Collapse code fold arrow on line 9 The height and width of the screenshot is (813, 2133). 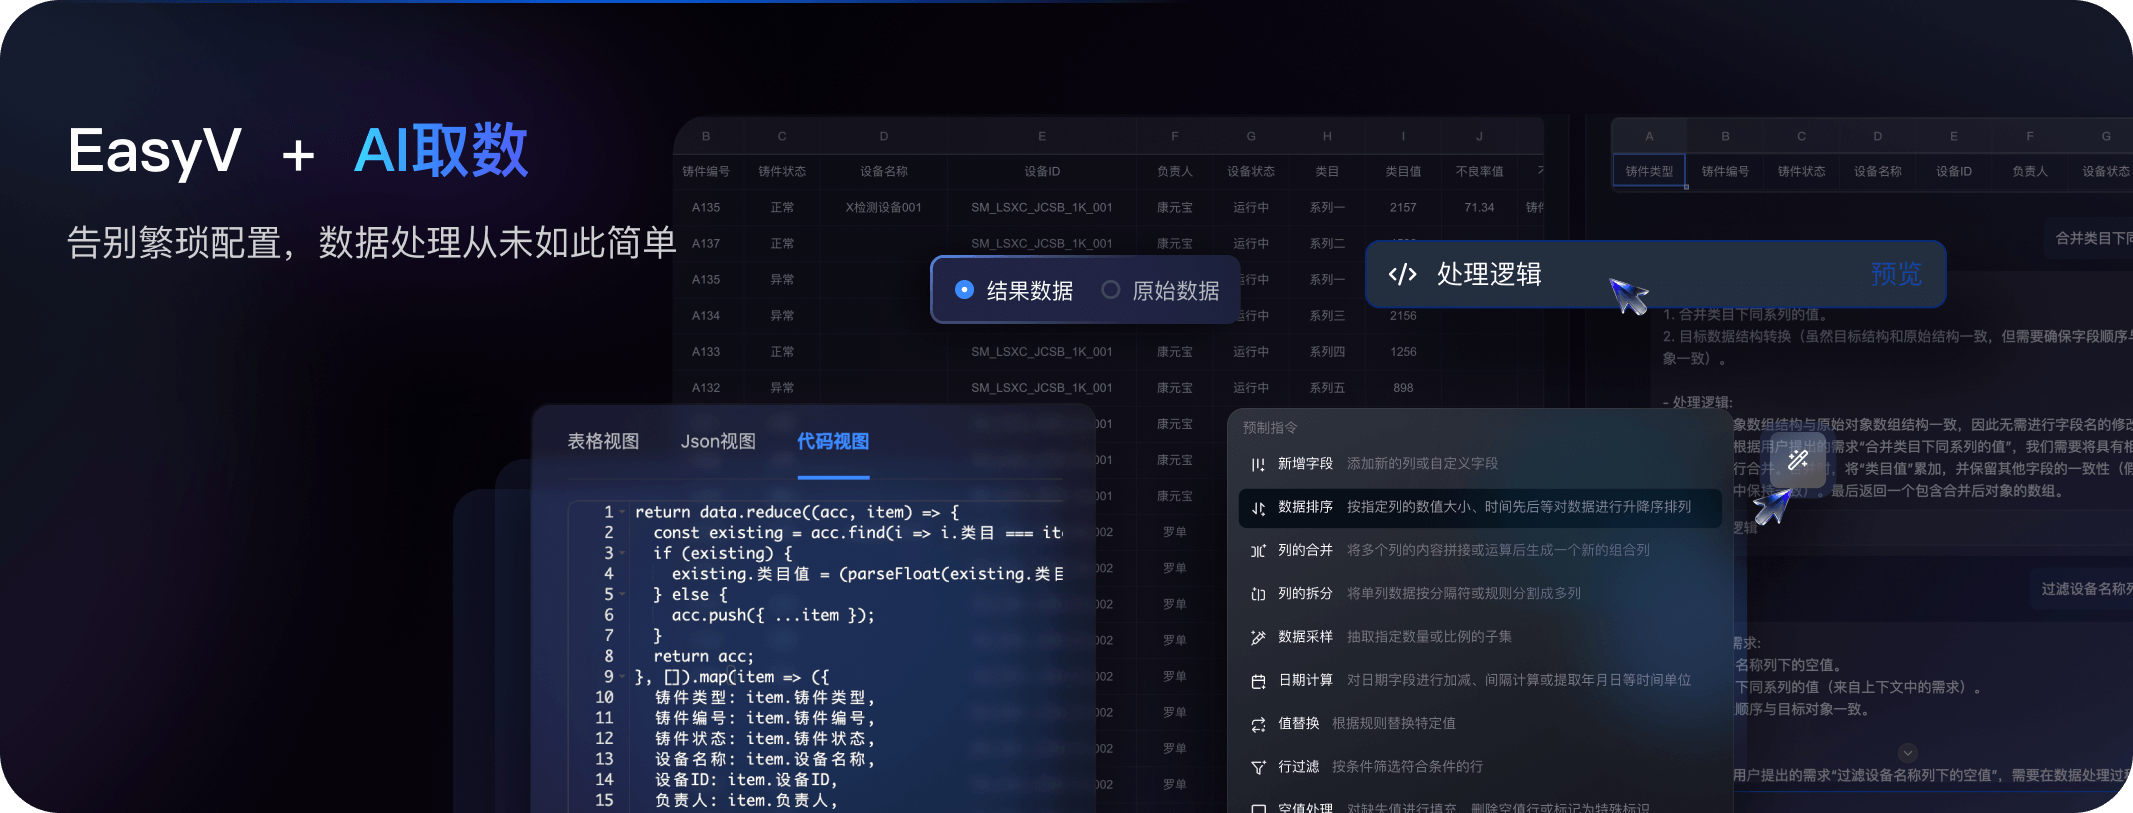point(622,677)
